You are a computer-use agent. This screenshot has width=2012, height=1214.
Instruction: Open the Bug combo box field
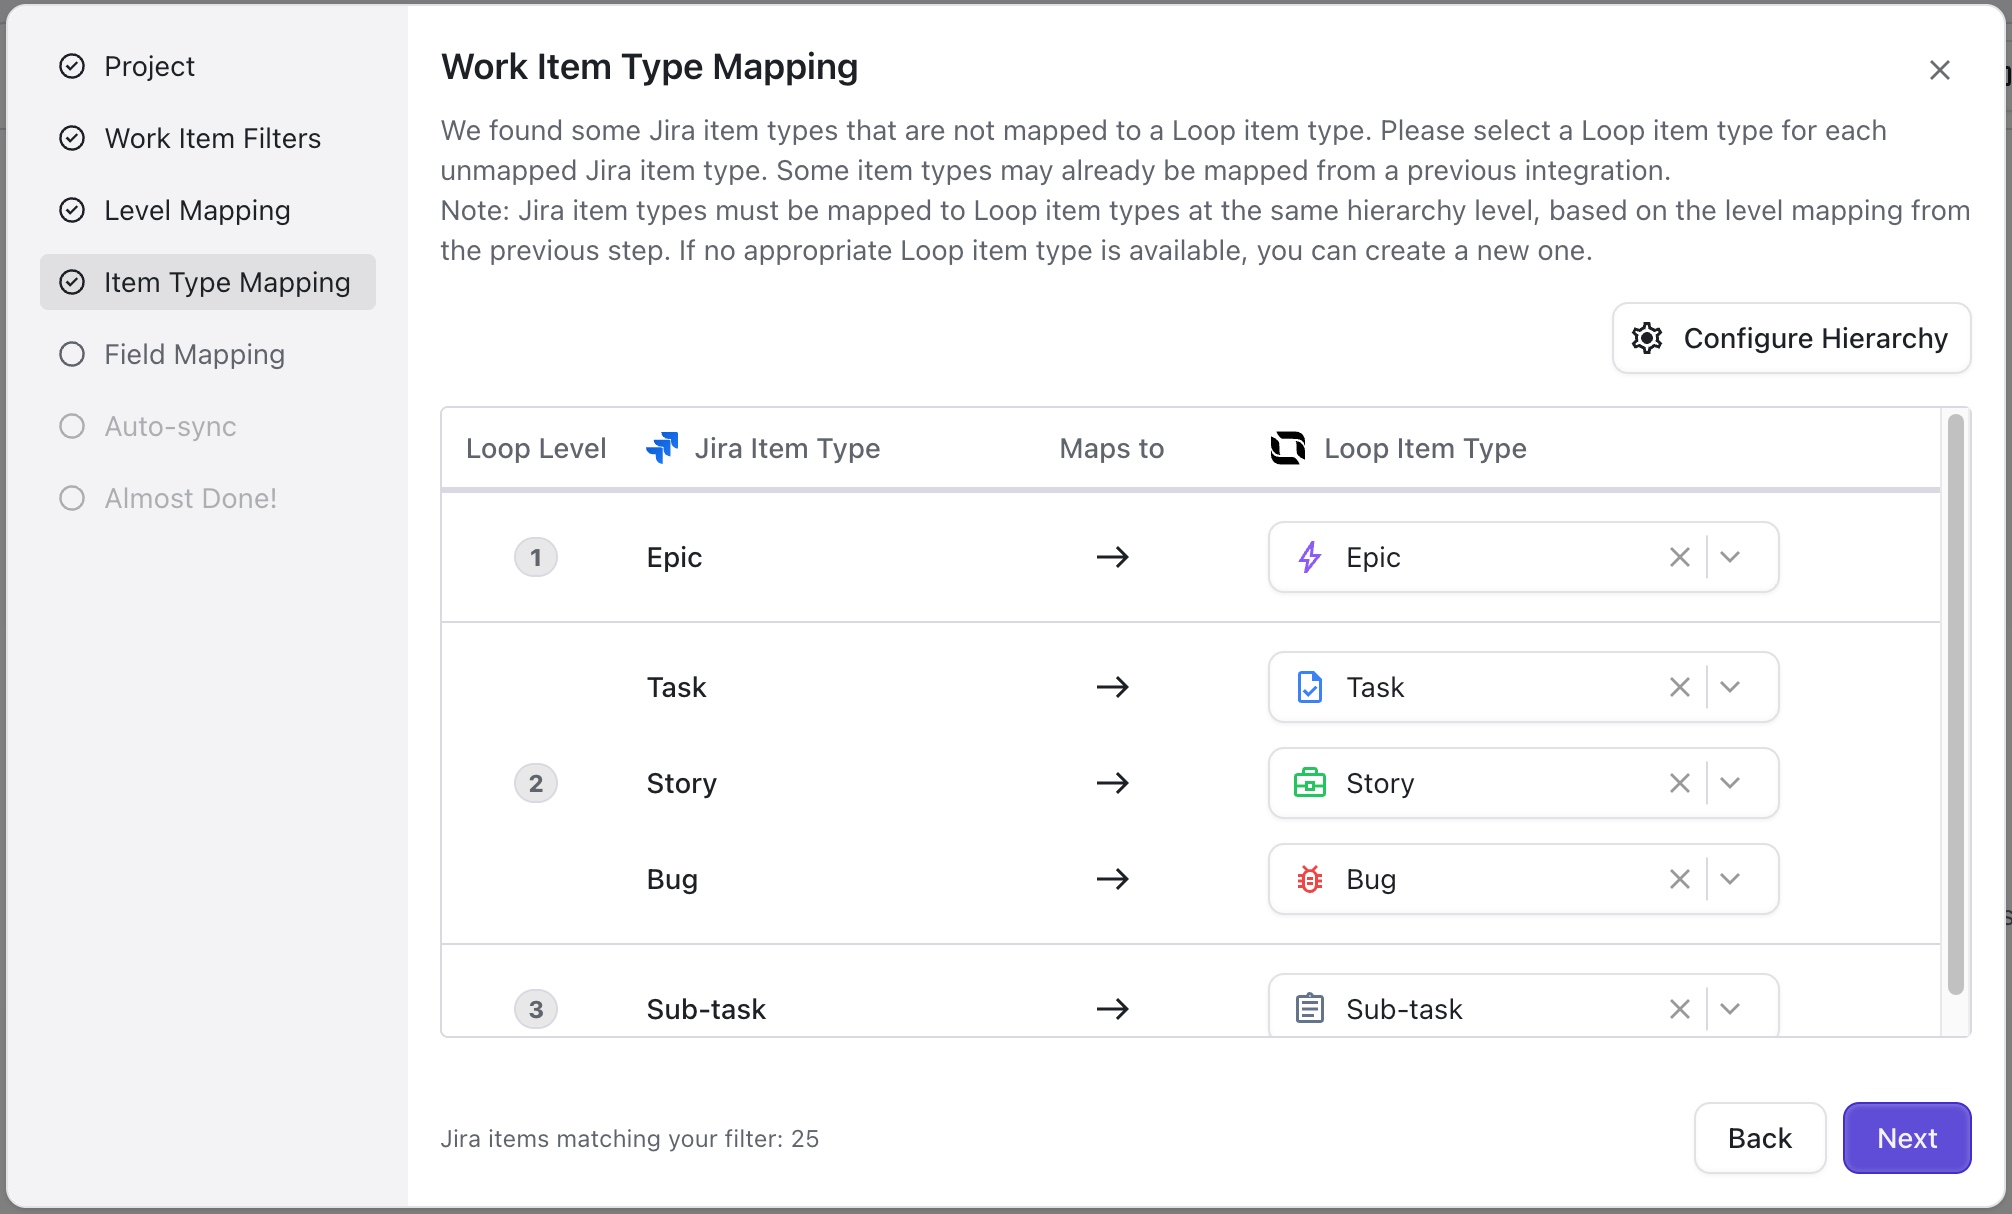(1524, 879)
